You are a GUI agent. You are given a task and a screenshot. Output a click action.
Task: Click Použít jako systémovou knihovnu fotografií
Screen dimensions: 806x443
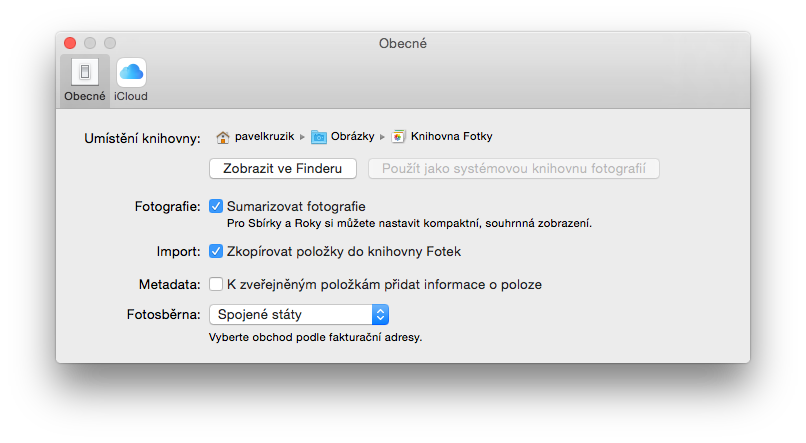pyautogui.click(x=513, y=168)
